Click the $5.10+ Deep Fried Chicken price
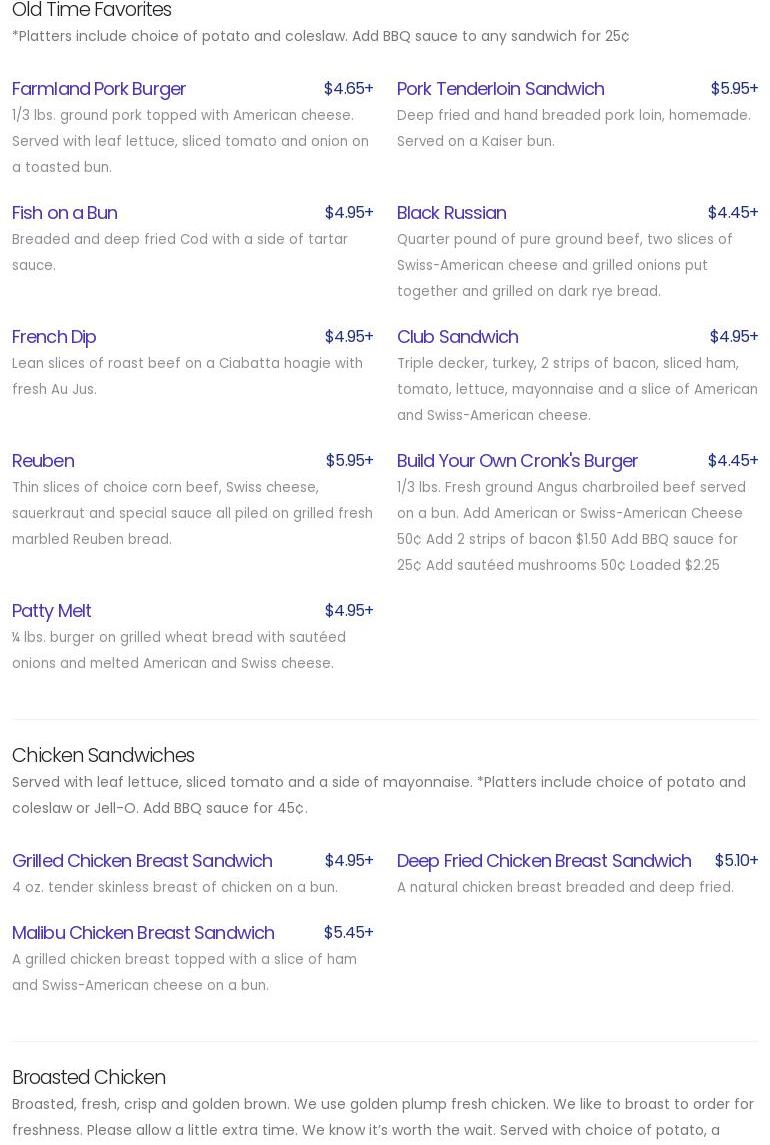770x1145 pixels. [x=736, y=861]
